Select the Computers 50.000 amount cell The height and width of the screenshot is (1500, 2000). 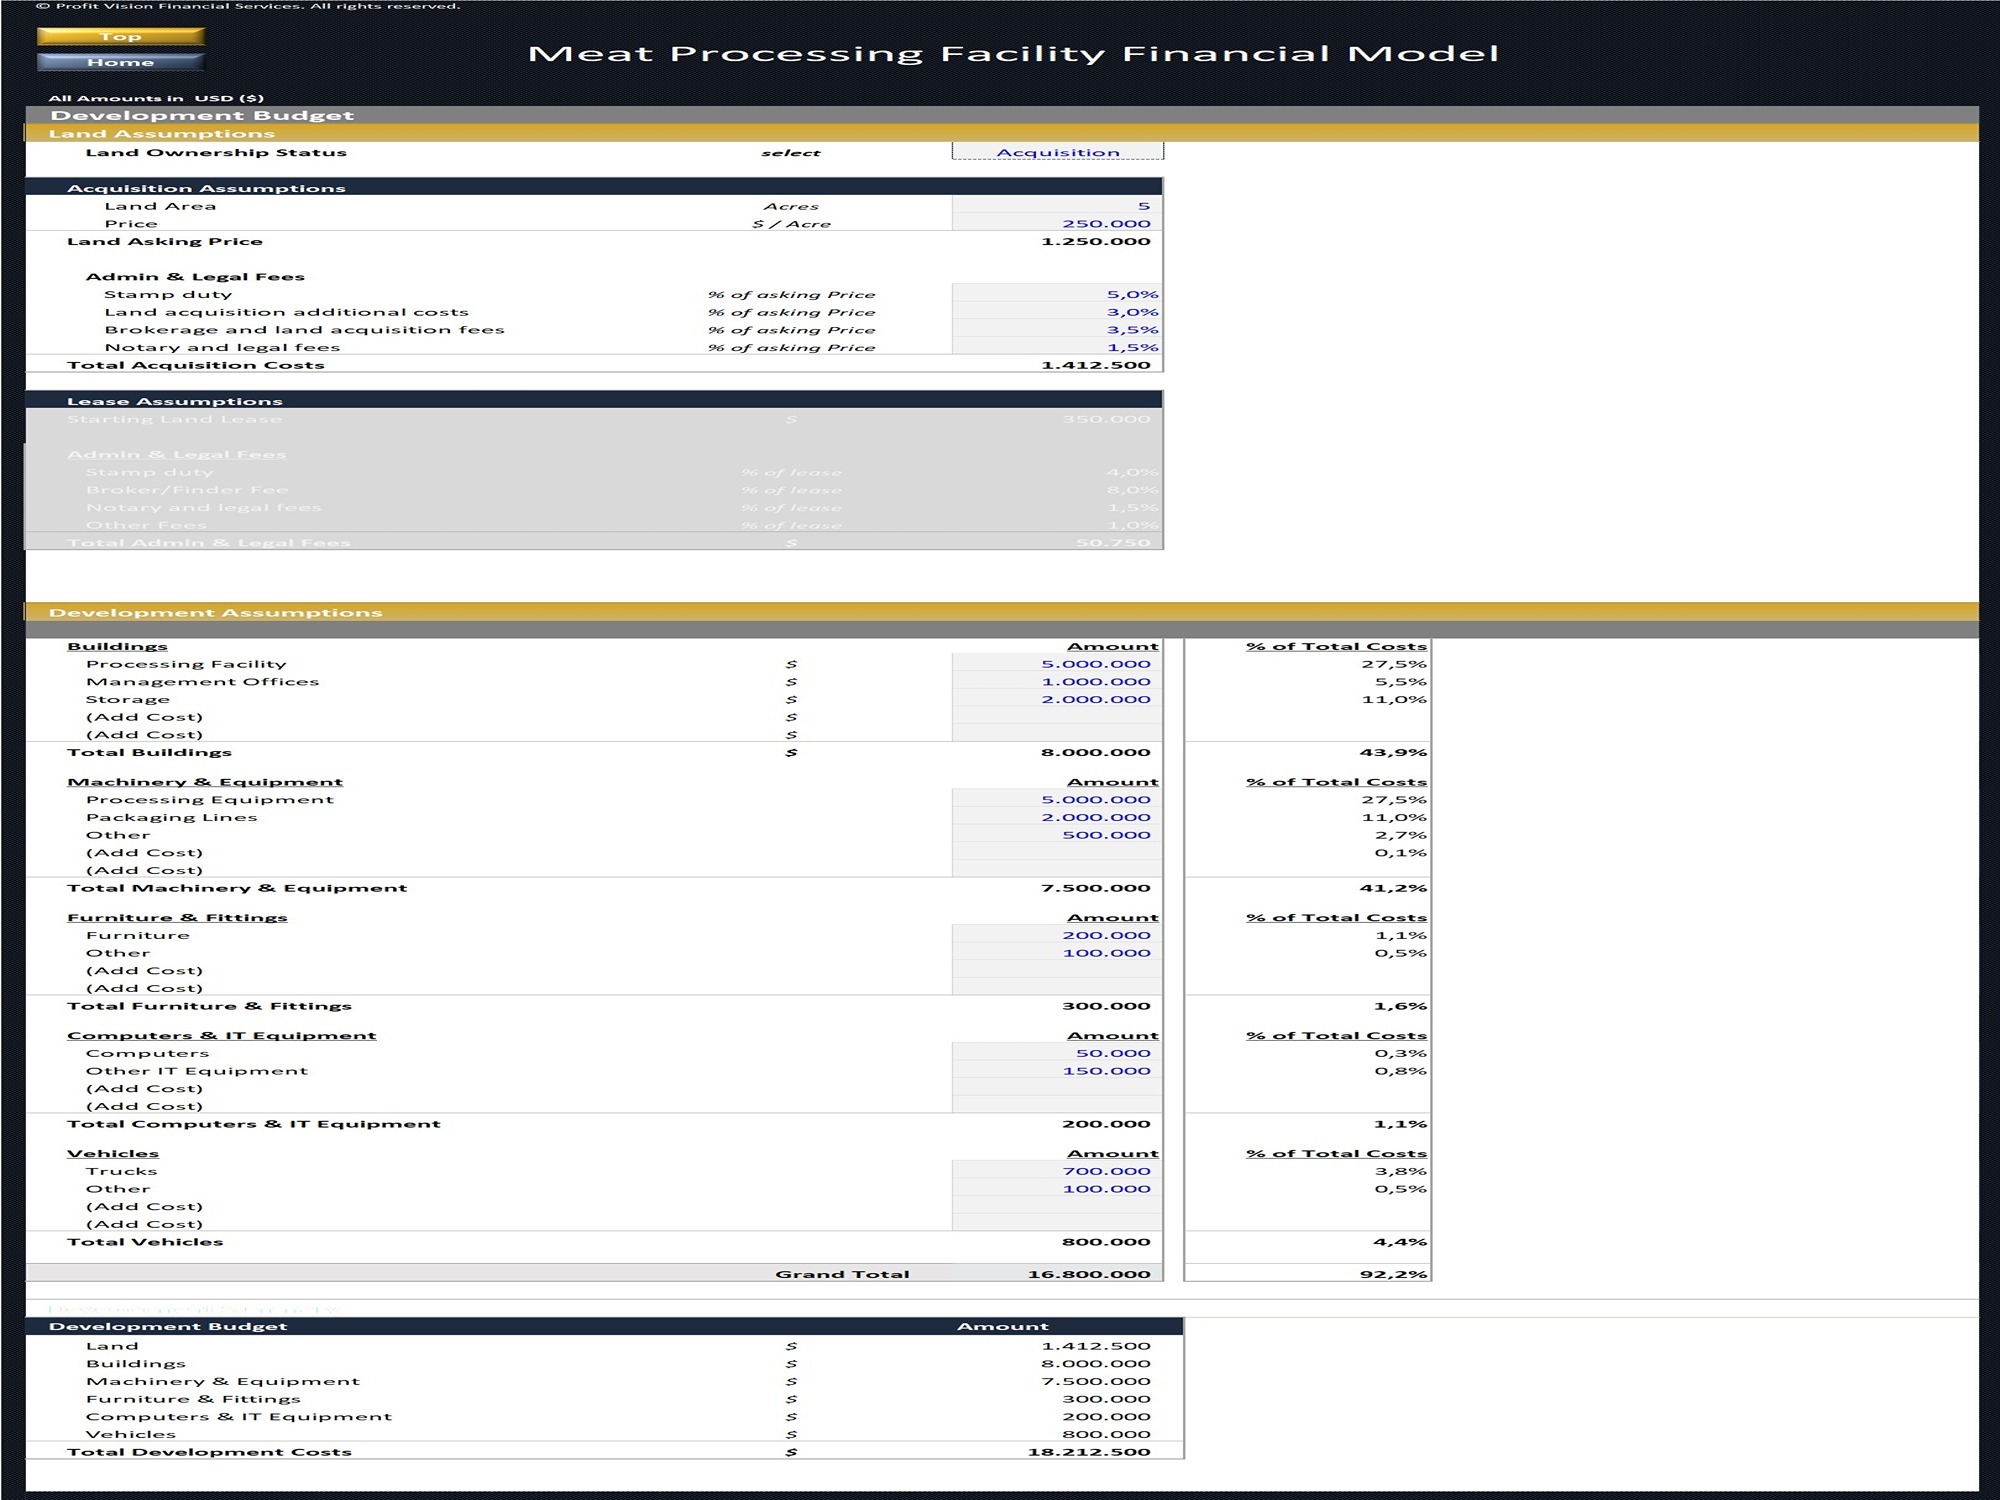click(x=1057, y=1053)
